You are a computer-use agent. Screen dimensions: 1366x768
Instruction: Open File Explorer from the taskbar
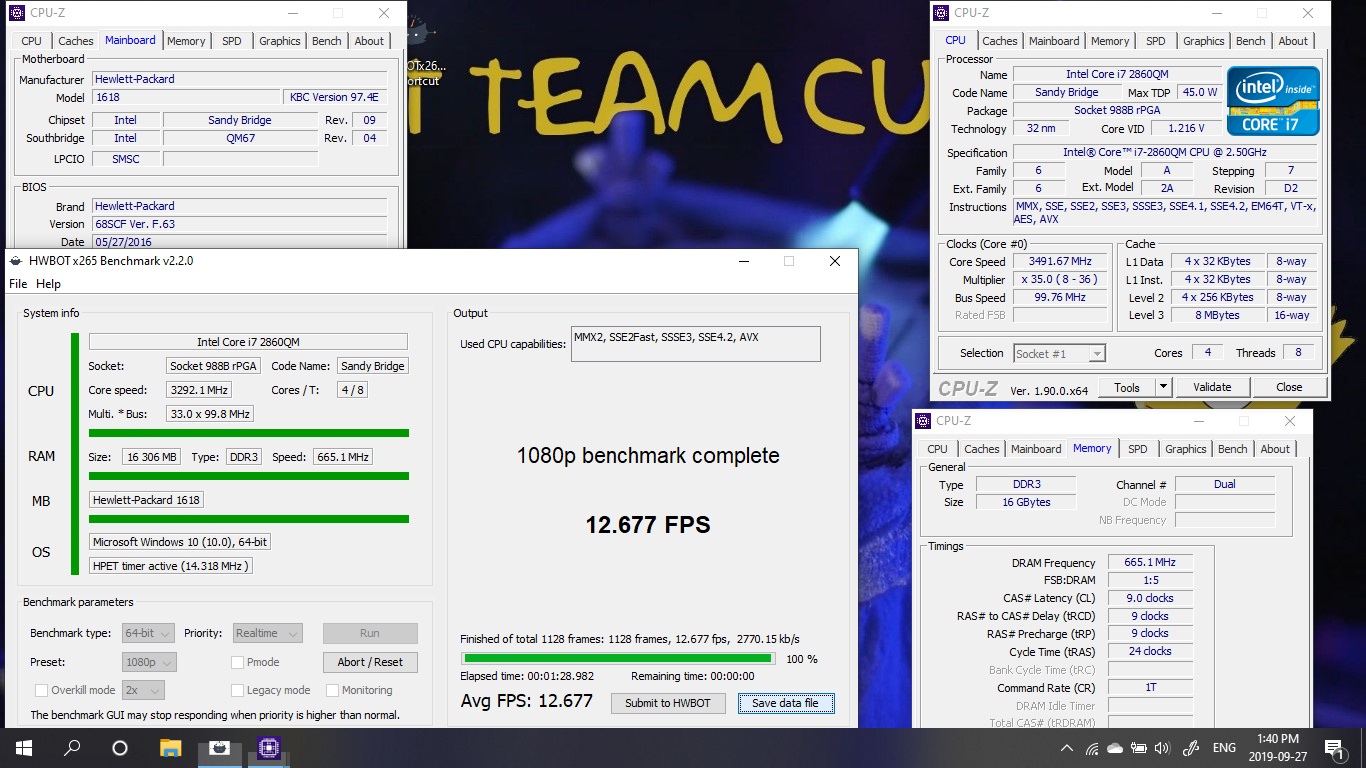(x=171, y=747)
